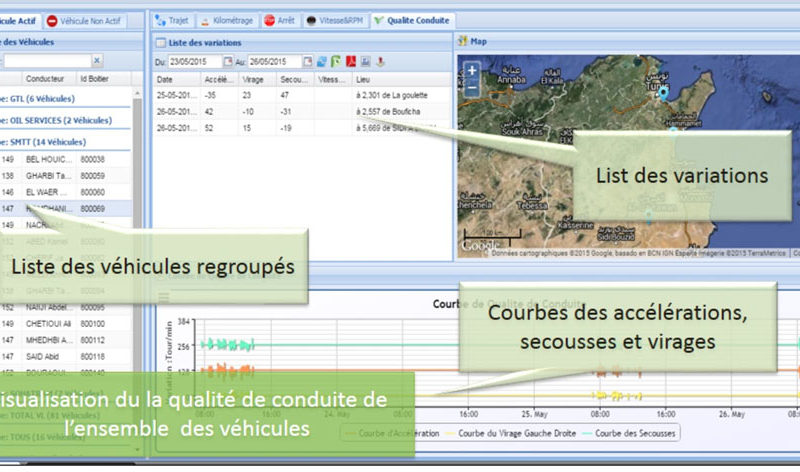Click the download icon in variations toolbar
The image size is (800, 472).
380,61
